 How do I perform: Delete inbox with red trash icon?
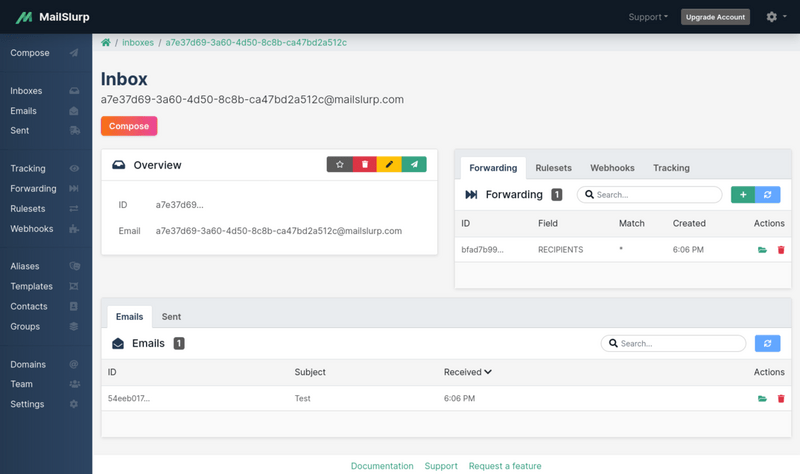pyautogui.click(x=365, y=164)
